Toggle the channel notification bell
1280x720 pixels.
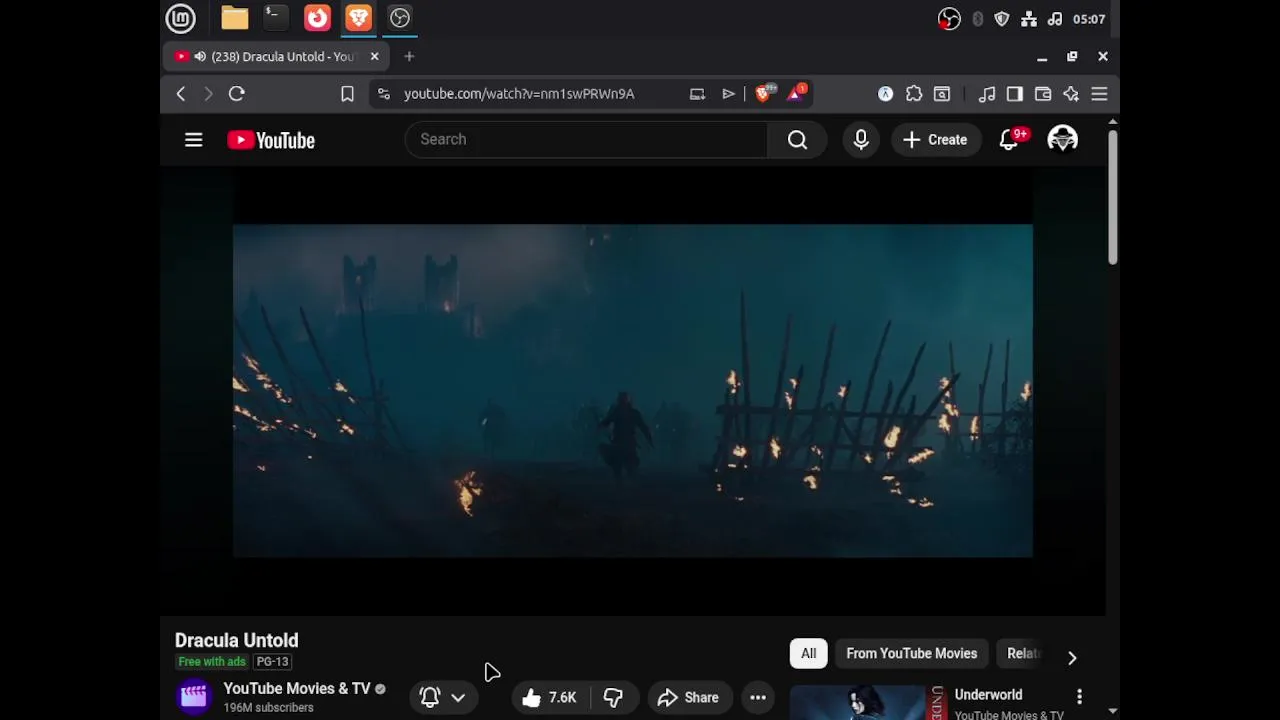click(430, 698)
